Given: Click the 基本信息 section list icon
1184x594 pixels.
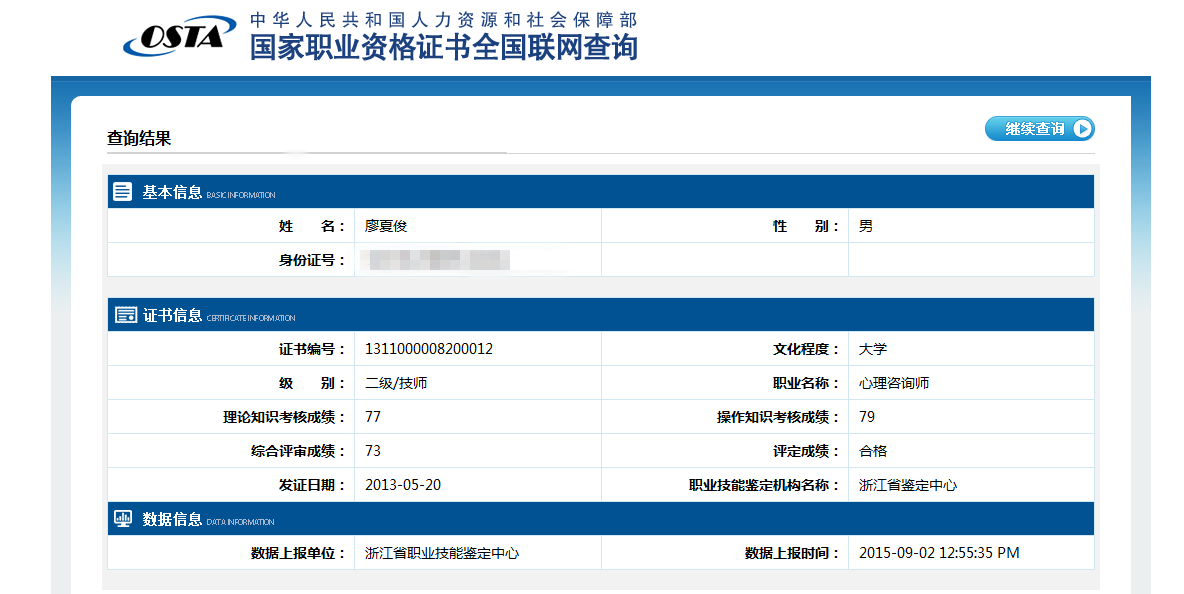Looking at the screenshot, I should coord(123,192).
